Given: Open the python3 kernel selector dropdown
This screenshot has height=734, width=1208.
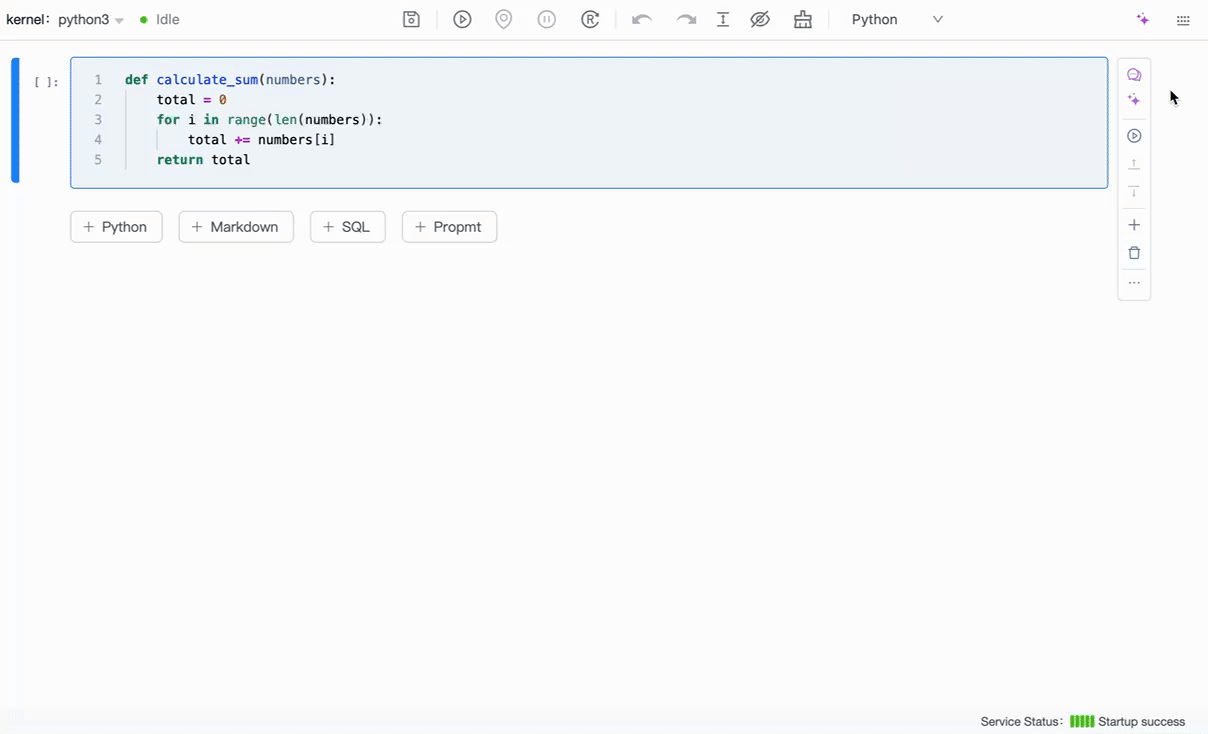Looking at the screenshot, I should pos(91,20).
